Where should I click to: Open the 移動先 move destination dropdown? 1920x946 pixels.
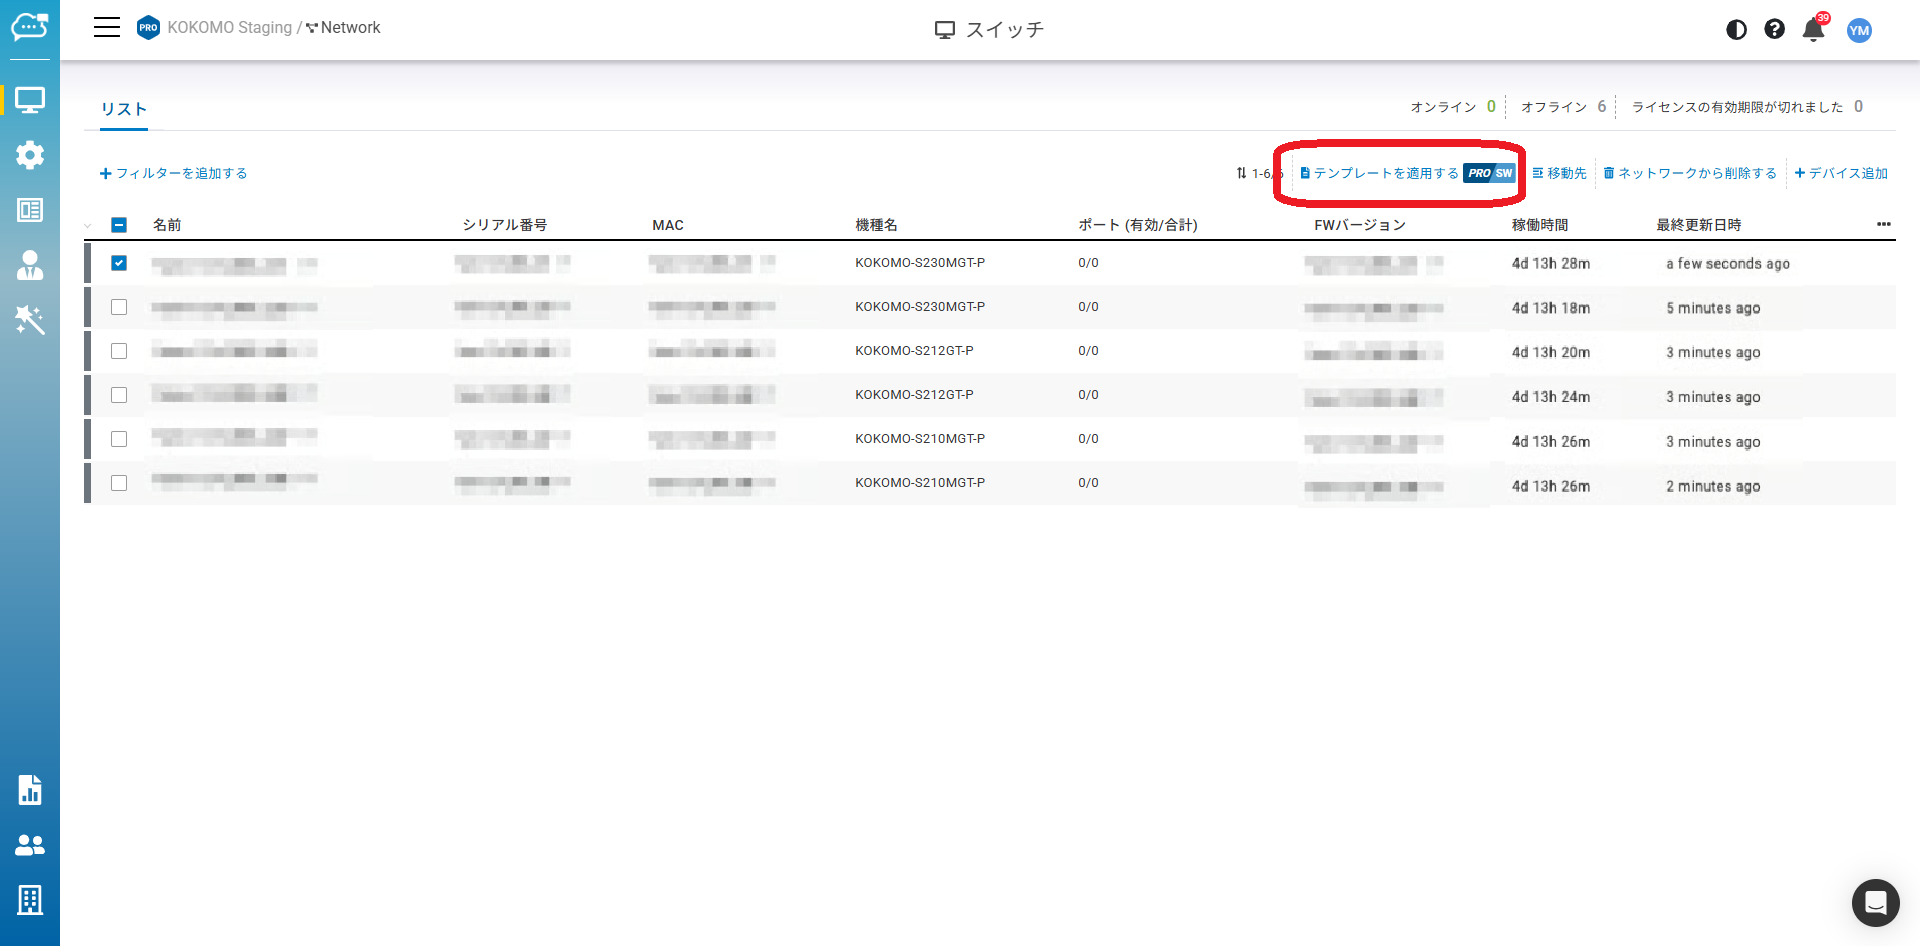pyautogui.click(x=1559, y=173)
